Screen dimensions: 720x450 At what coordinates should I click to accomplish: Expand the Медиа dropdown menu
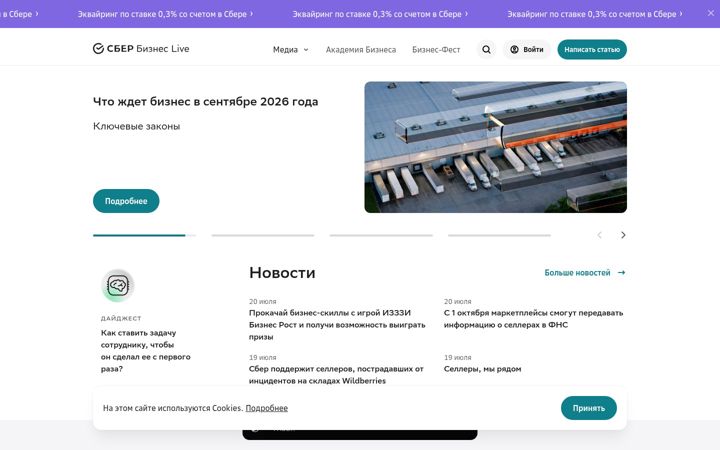tap(291, 50)
